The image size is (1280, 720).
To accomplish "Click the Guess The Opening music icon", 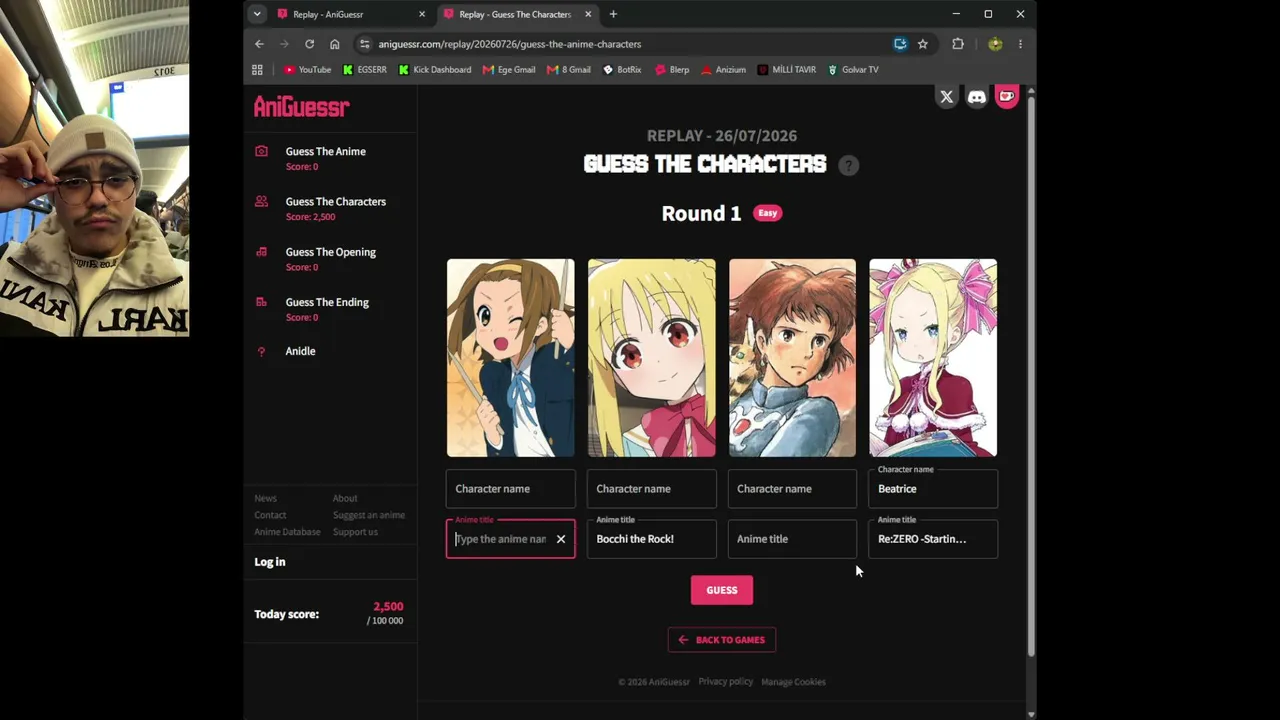I will [261, 252].
